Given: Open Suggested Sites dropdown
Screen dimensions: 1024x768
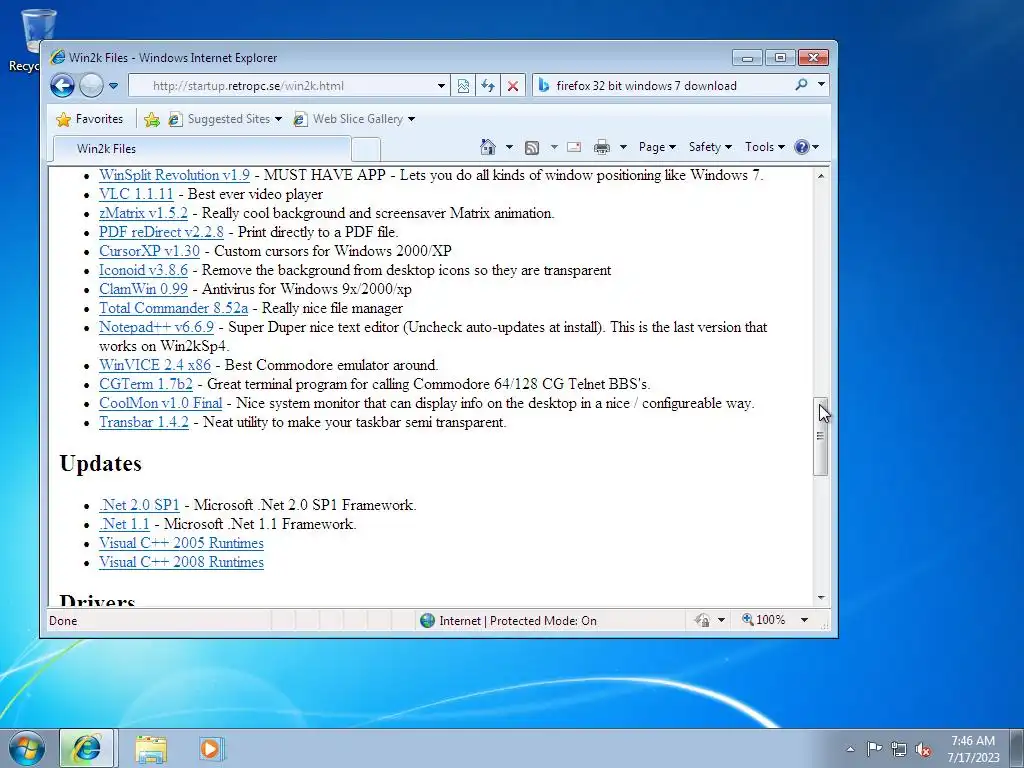Looking at the screenshot, I should click(x=225, y=119).
